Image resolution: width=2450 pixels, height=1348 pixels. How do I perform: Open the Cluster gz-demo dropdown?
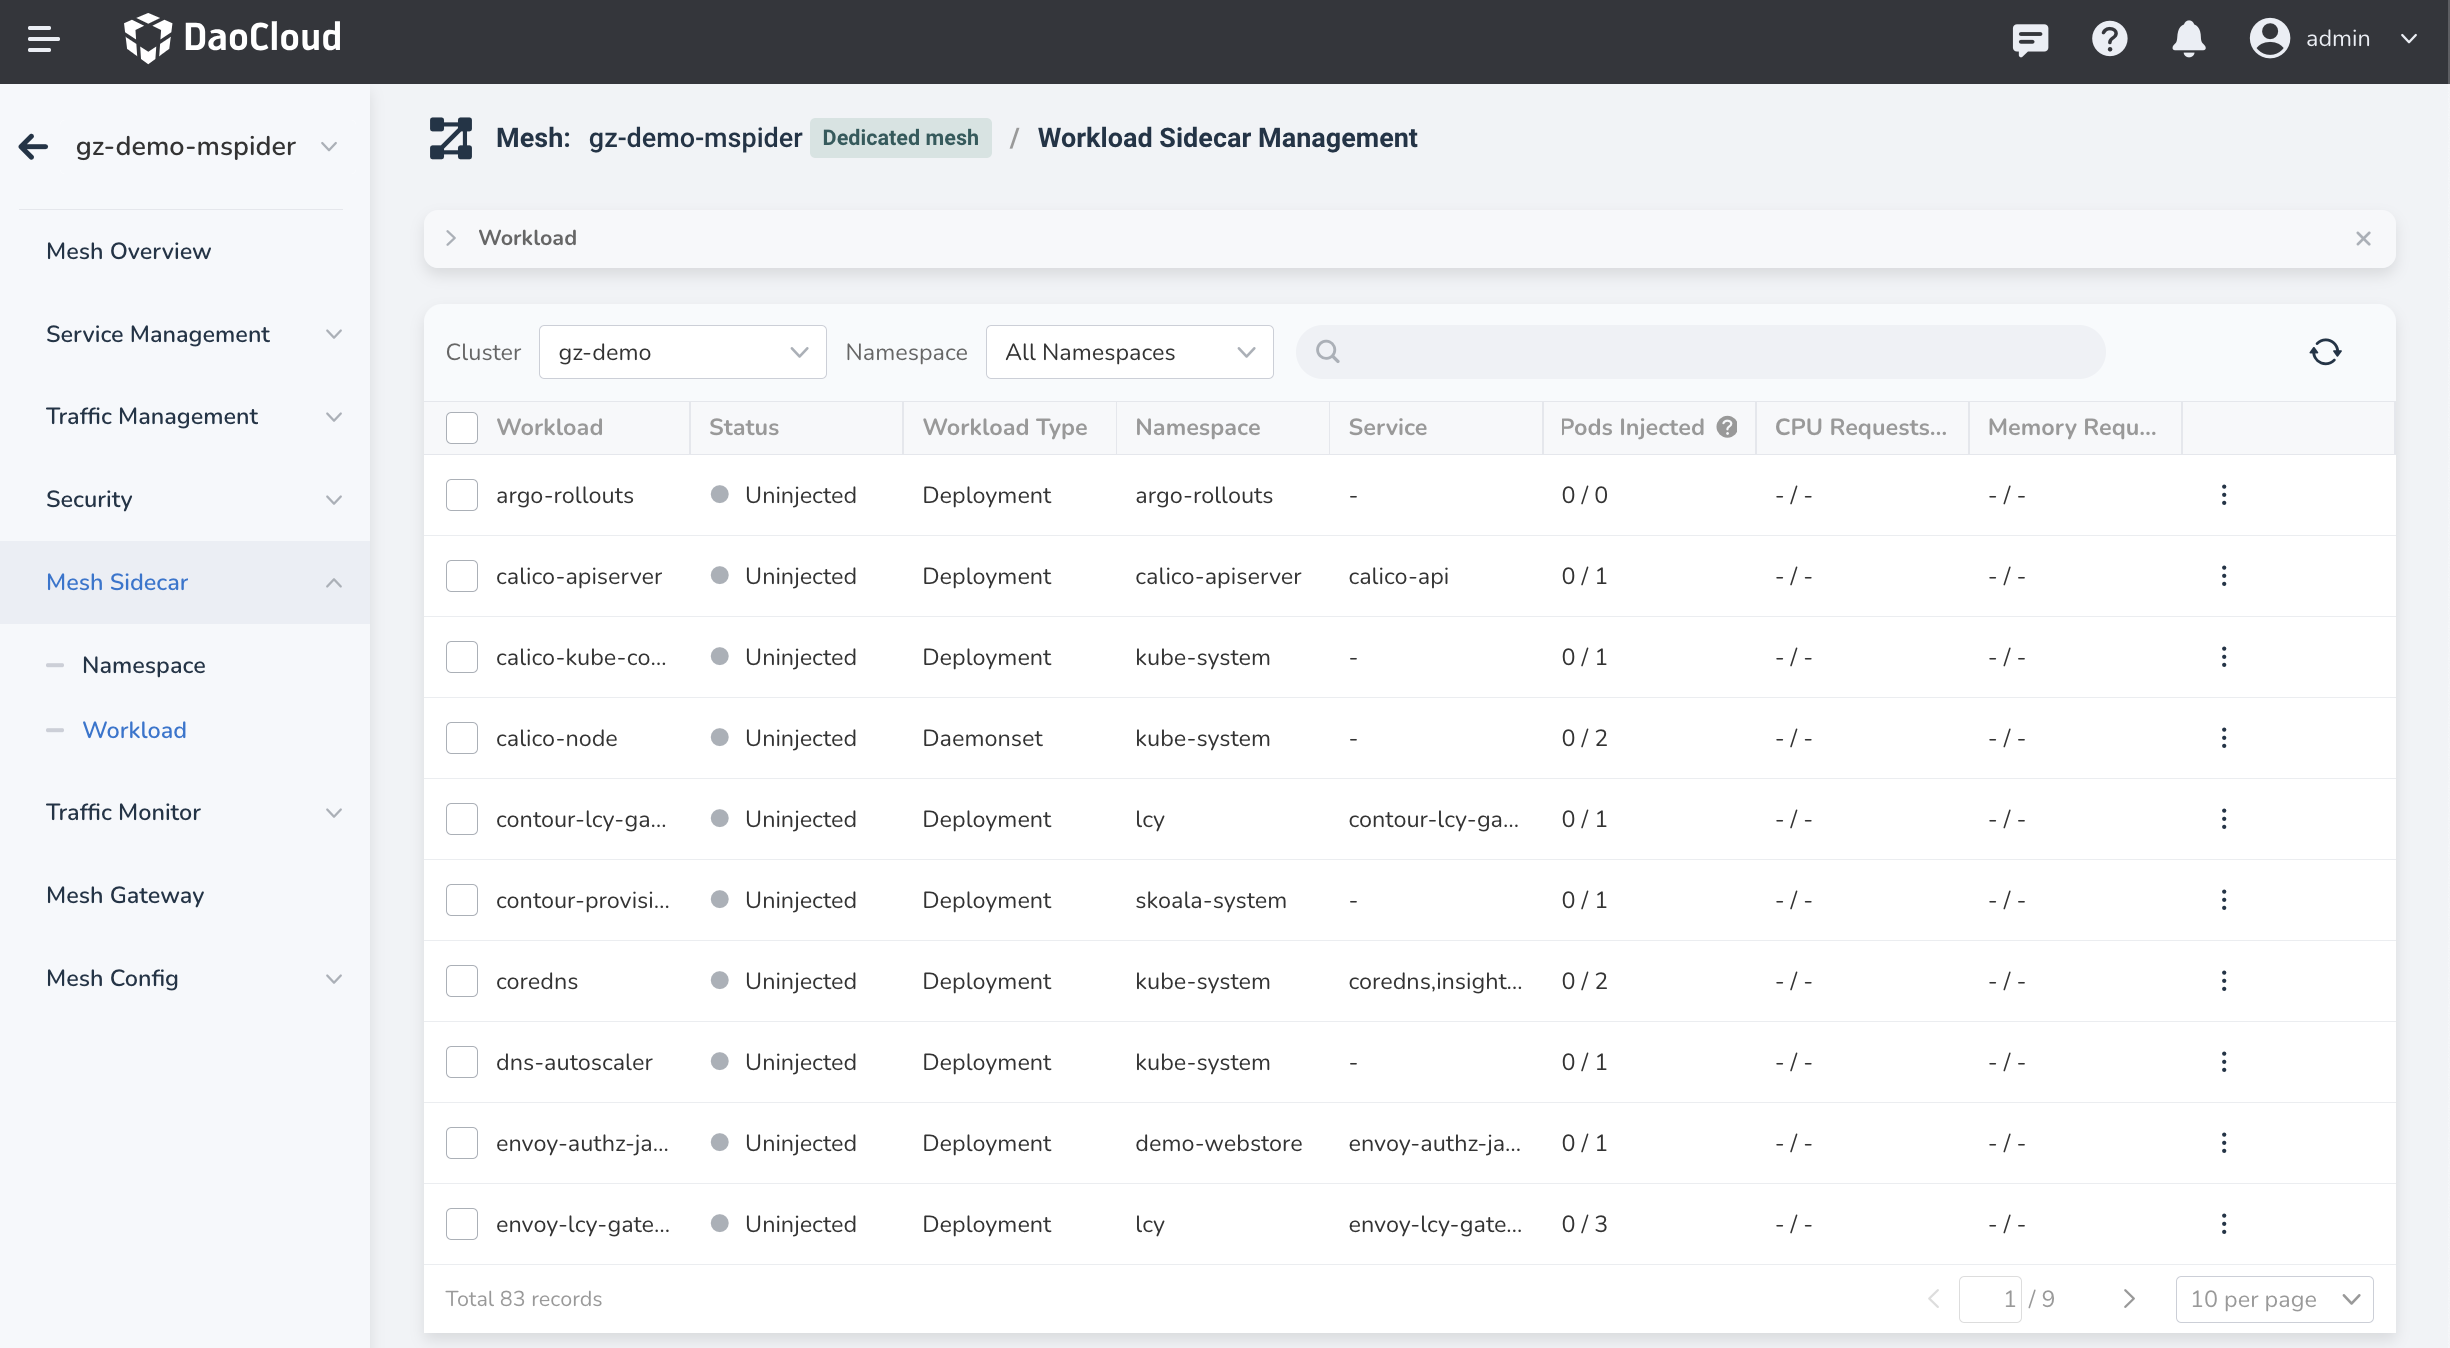pyautogui.click(x=682, y=352)
